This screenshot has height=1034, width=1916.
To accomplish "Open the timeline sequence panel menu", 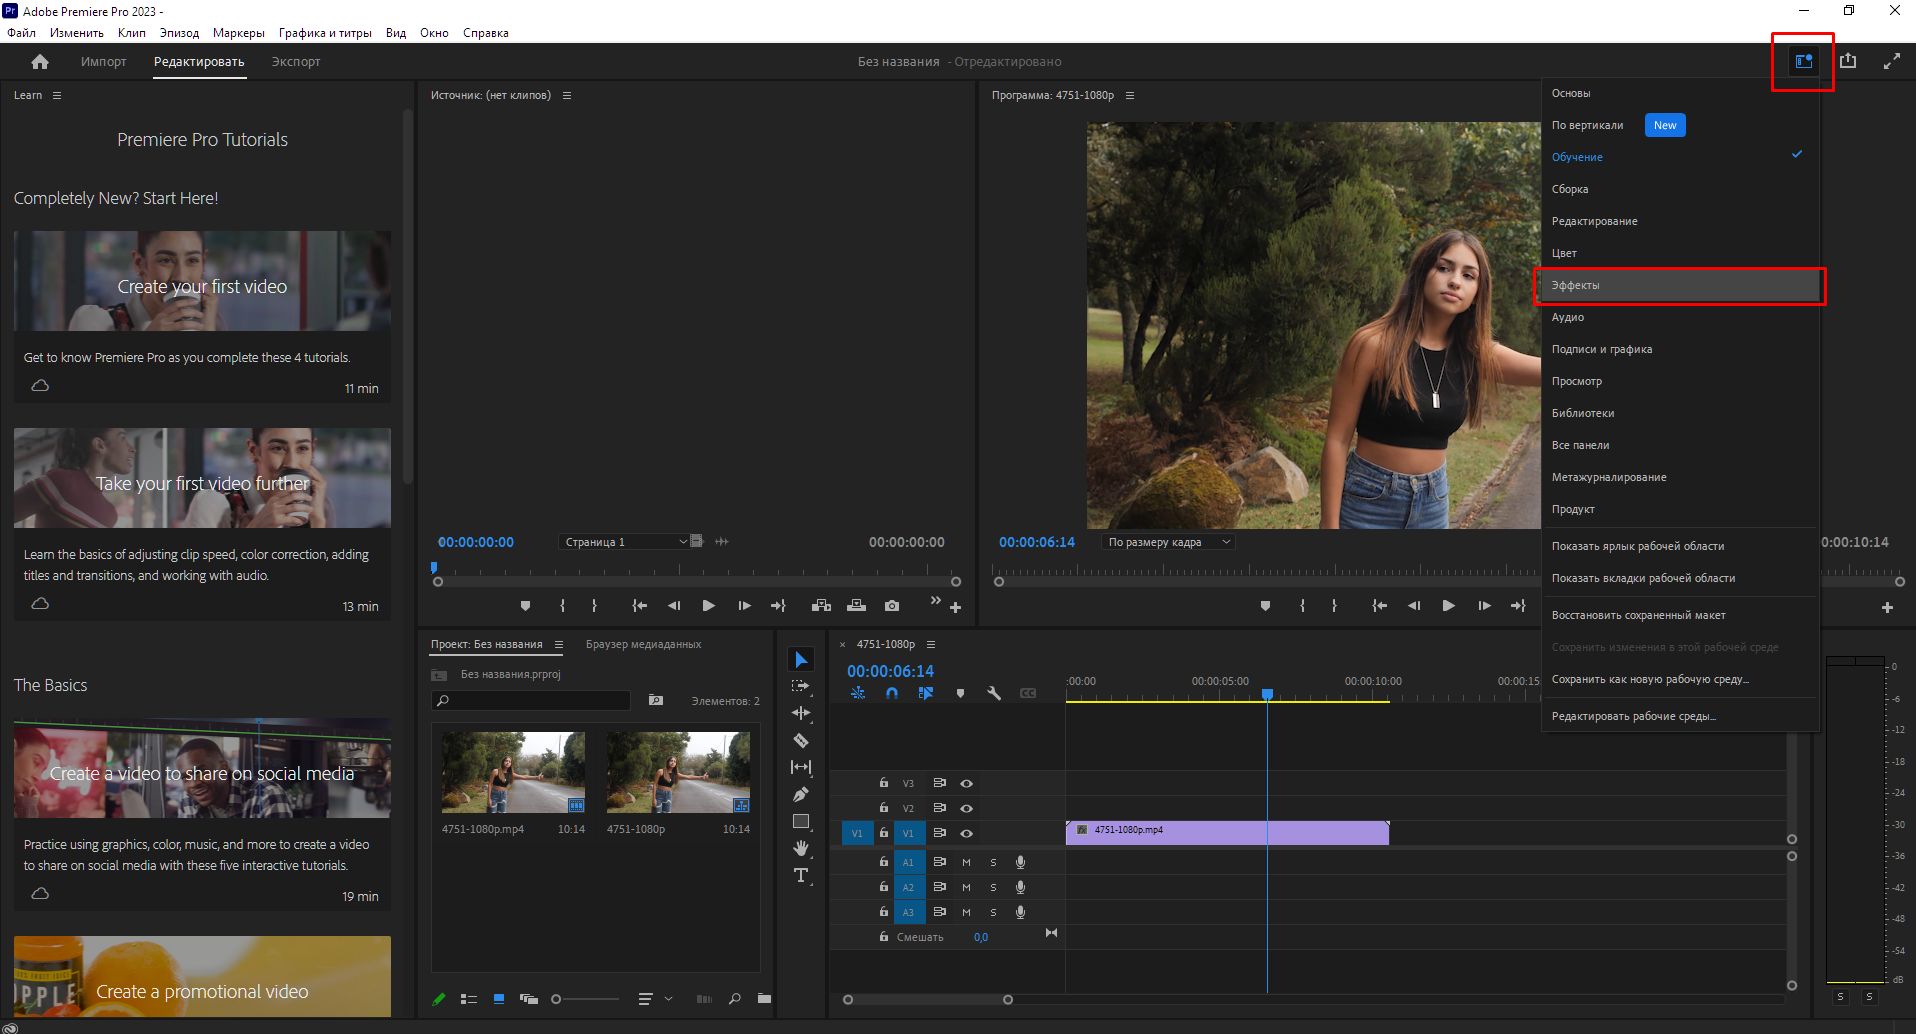I will (x=931, y=644).
